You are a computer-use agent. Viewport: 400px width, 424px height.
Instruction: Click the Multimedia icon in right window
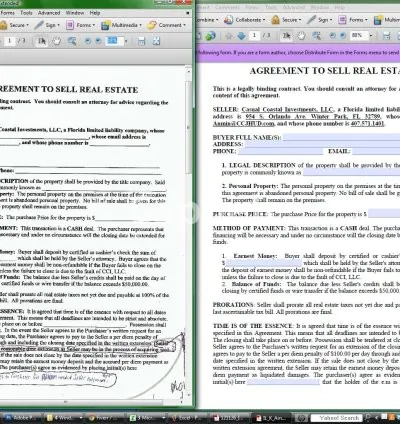(378, 20)
